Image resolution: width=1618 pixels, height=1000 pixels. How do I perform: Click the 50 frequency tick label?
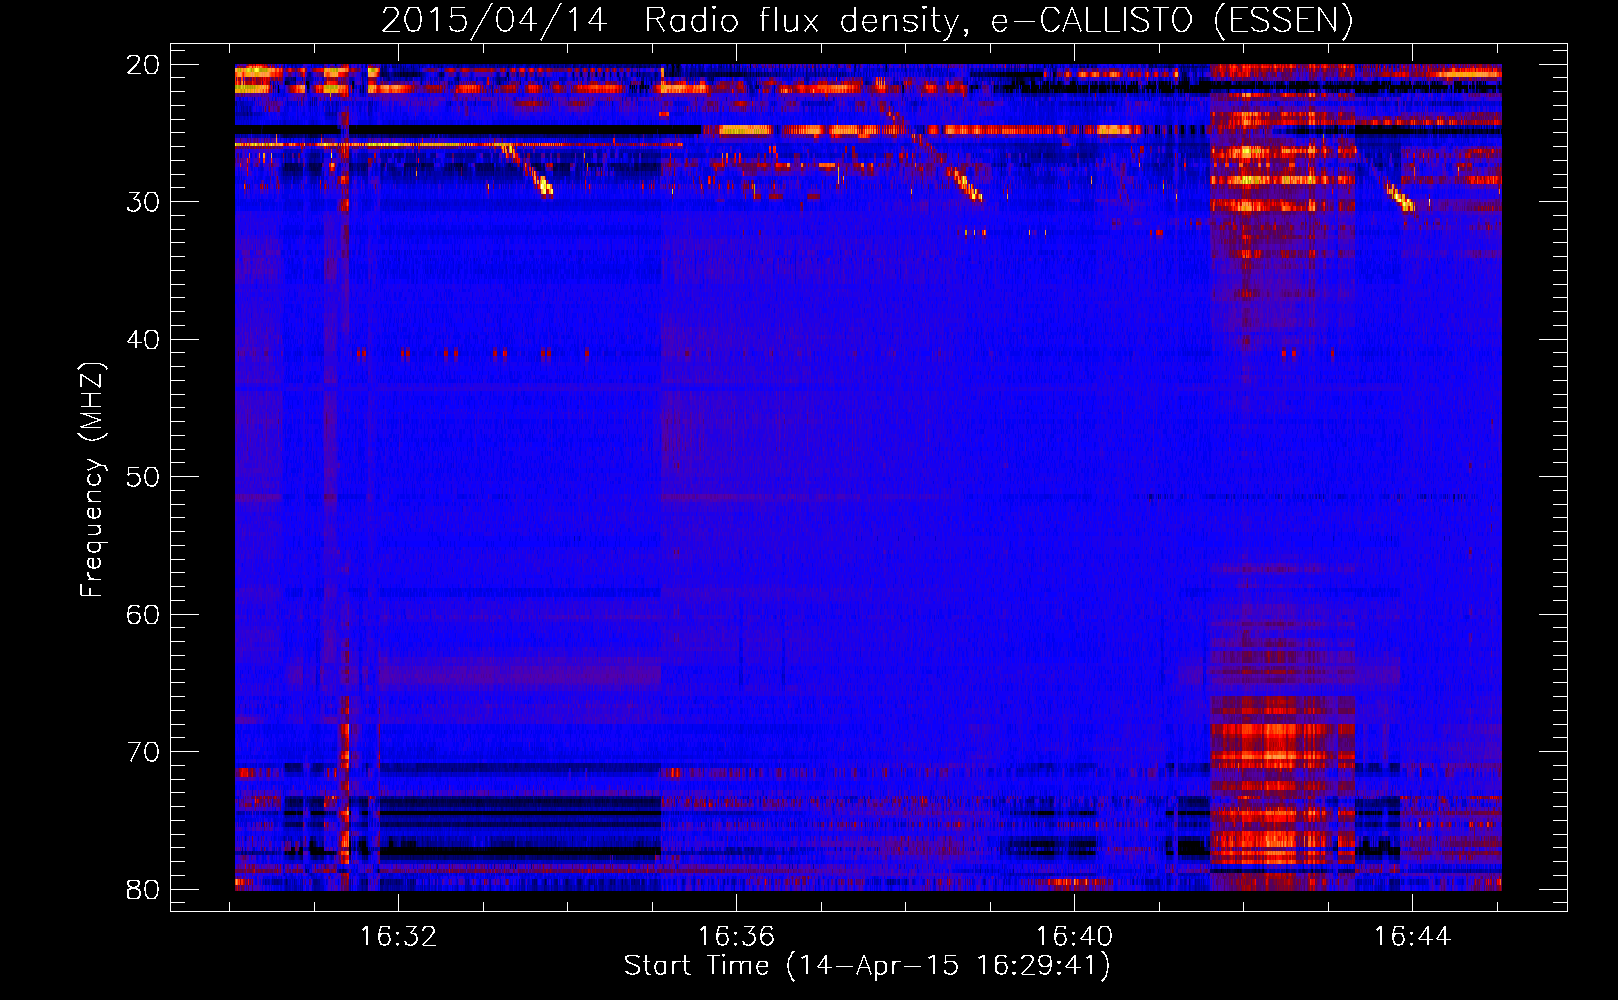point(143,477)
